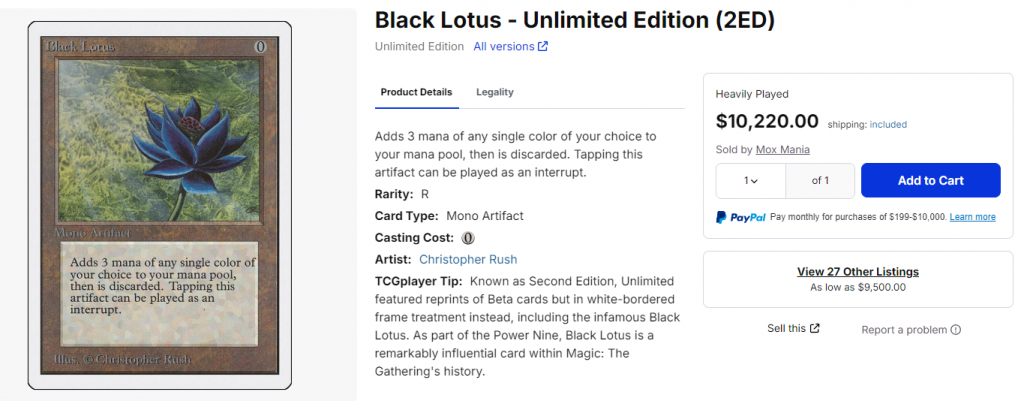Expand the quantity dropdown showing 1
Screen dimensions: 1024x401
click(x=750, y=181)
